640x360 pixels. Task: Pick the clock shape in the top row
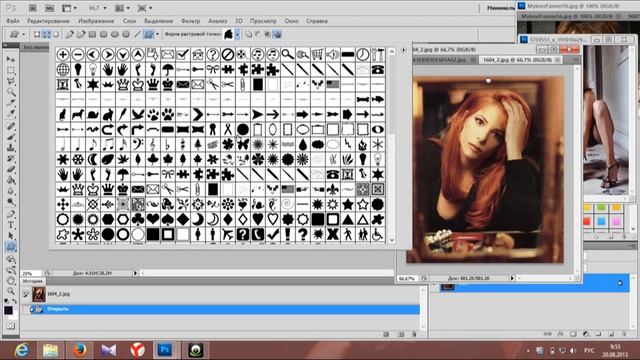(363, 54)
